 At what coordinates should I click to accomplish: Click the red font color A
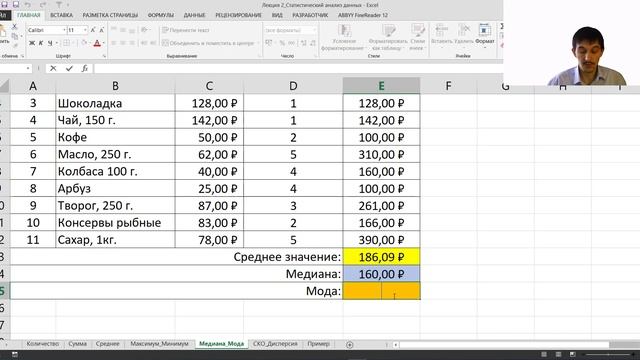click(x=97, y=43)
